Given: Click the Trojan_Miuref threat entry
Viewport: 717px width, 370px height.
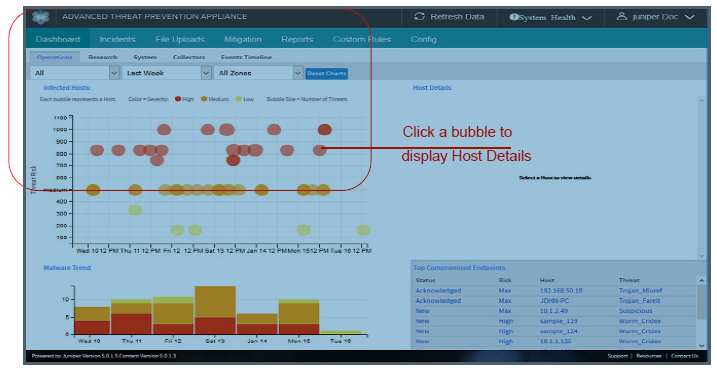Looking at the screenshot, I should click(640, 290).
